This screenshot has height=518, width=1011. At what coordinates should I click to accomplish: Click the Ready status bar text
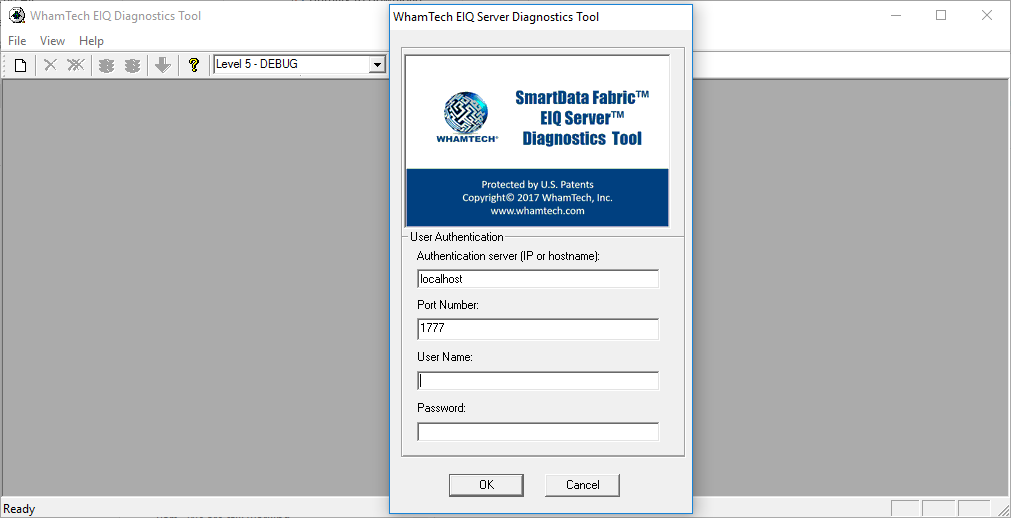19,509
